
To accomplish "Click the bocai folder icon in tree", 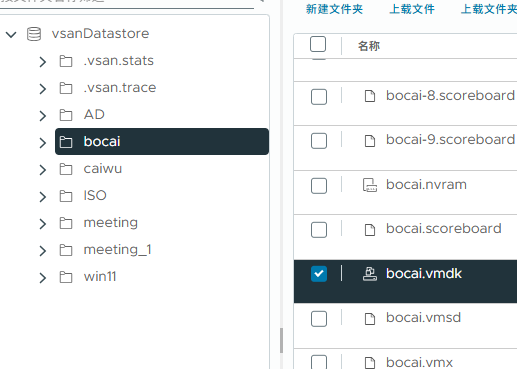I will [x=66, y=142].
